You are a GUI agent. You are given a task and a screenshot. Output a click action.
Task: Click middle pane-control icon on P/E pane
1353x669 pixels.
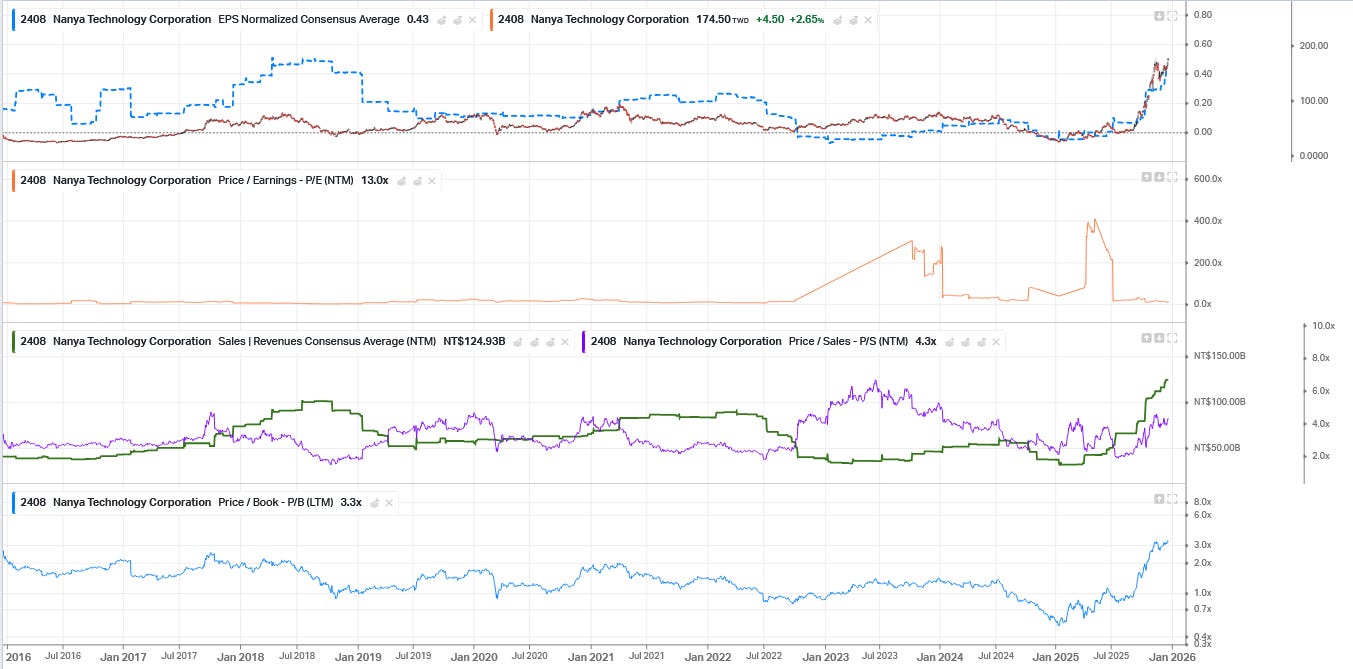[x=1159, y=176]
